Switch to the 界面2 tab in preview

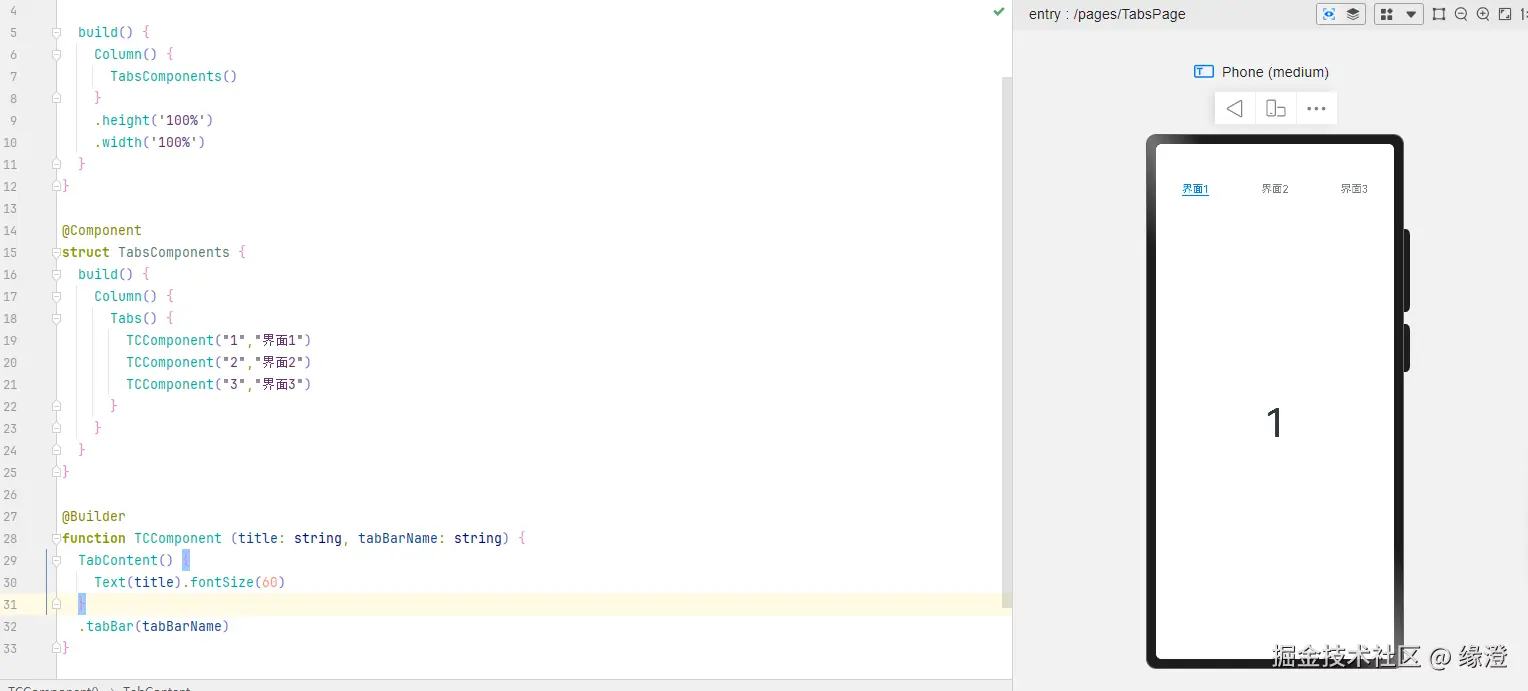point(1275,189)
